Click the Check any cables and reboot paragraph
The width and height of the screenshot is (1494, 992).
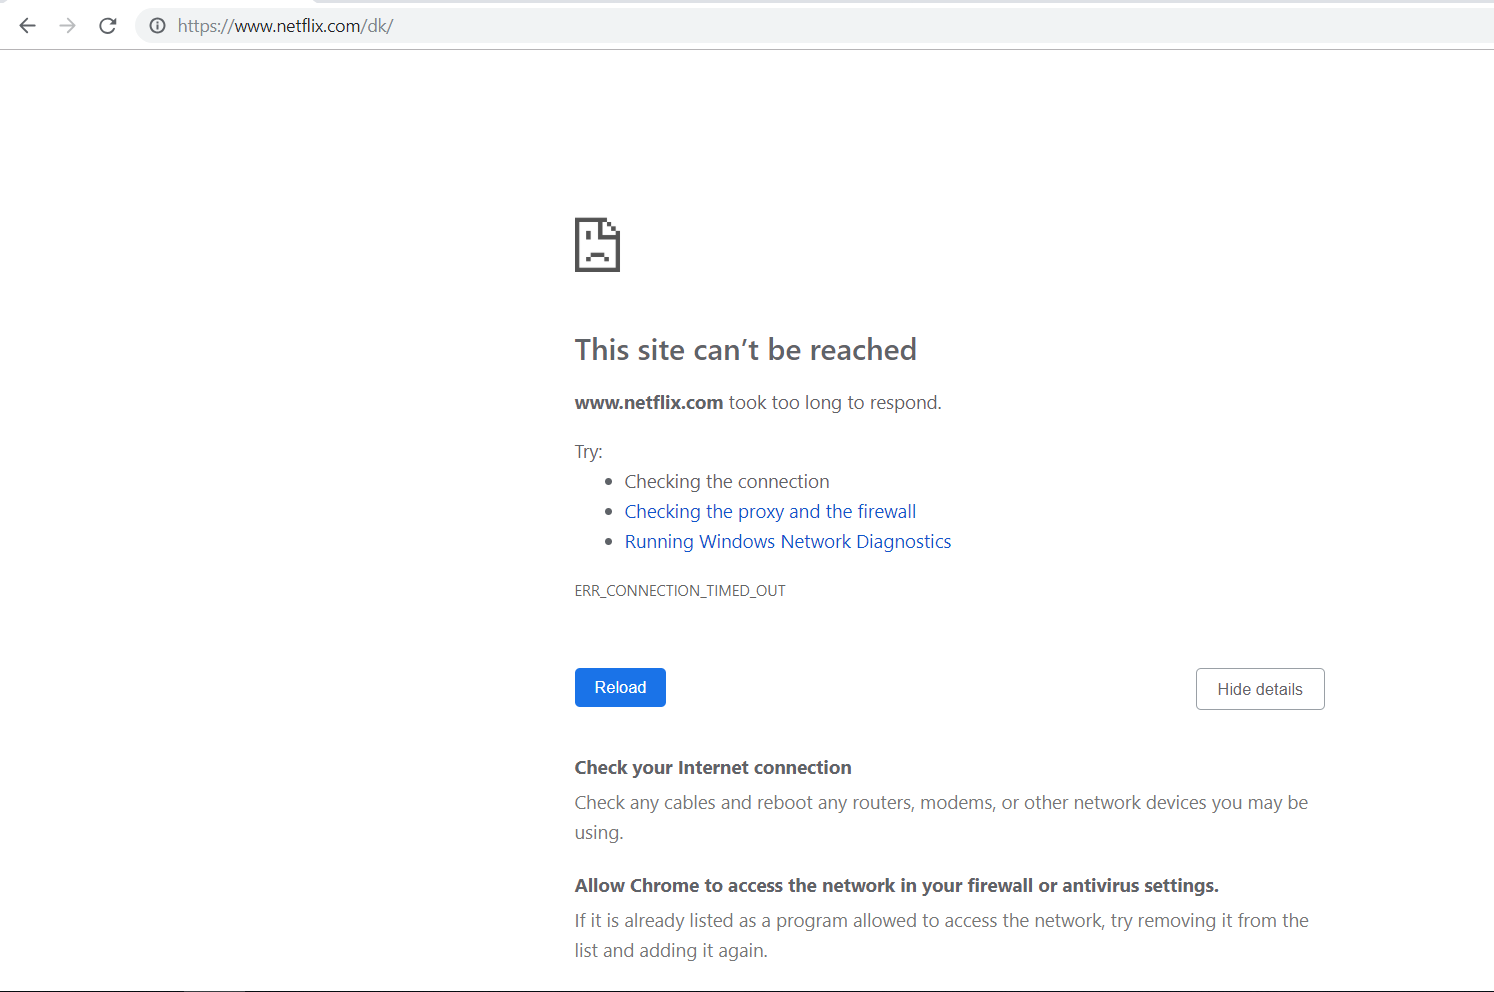click(x=941, y=818)
